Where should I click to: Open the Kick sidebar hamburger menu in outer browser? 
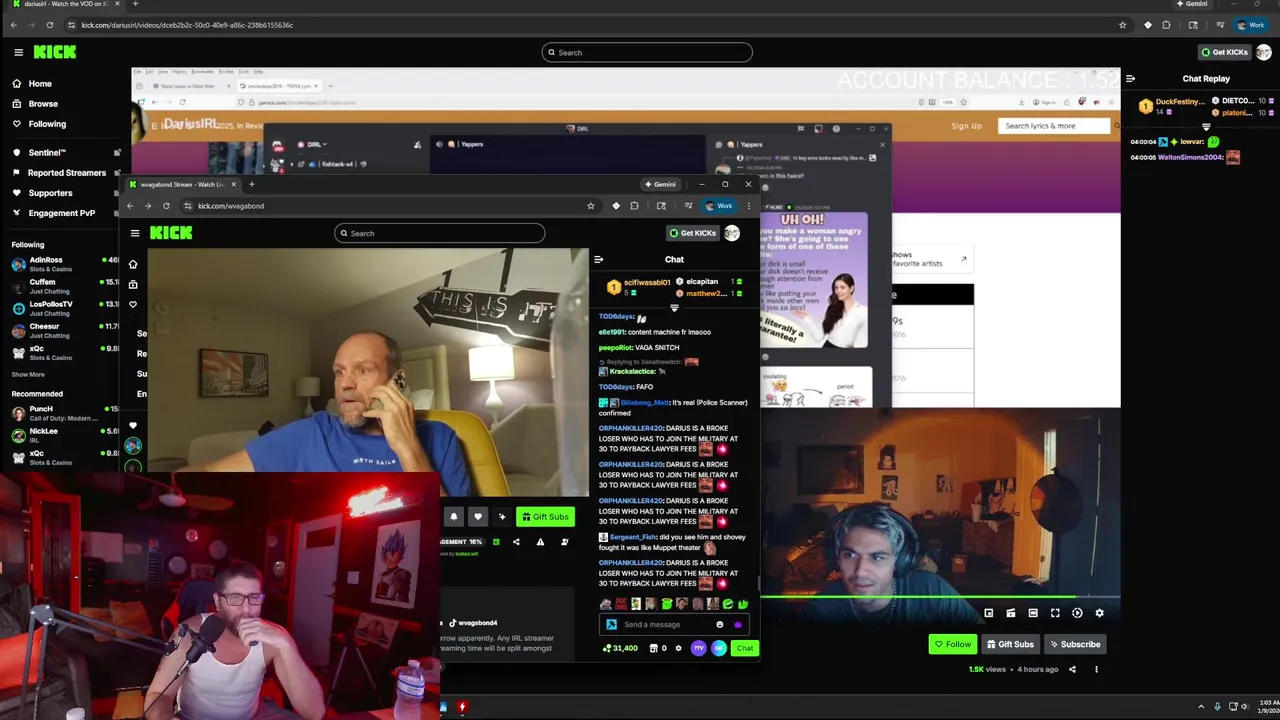coord(18,52)
